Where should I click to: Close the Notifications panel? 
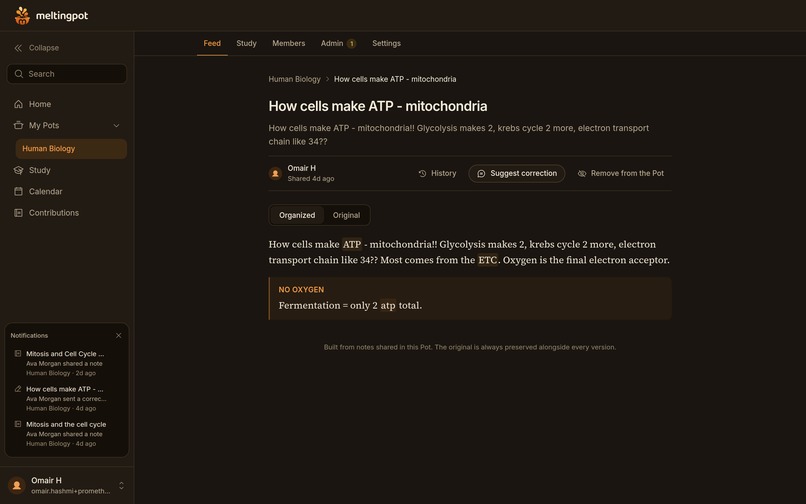tap(119, 335)
